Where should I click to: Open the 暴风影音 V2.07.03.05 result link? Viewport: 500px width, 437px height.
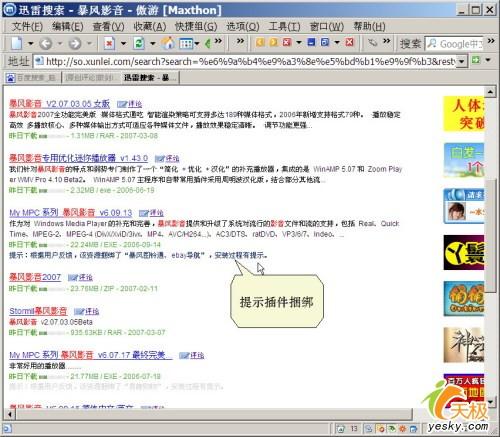click(59, 104)
